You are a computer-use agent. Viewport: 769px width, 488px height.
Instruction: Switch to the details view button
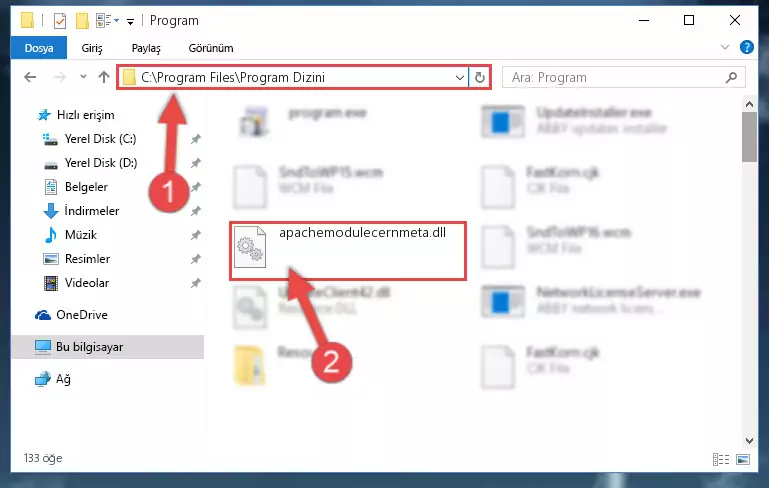[720, 460]
